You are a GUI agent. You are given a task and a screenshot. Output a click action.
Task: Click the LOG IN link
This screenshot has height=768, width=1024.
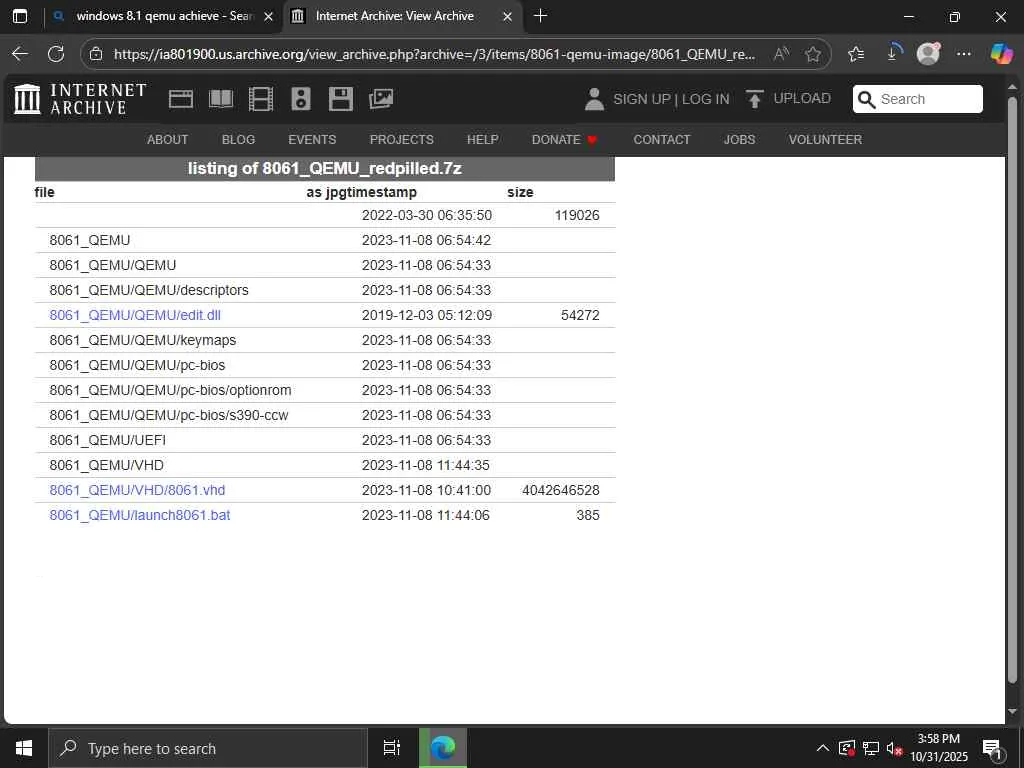(x=705, y=99)
